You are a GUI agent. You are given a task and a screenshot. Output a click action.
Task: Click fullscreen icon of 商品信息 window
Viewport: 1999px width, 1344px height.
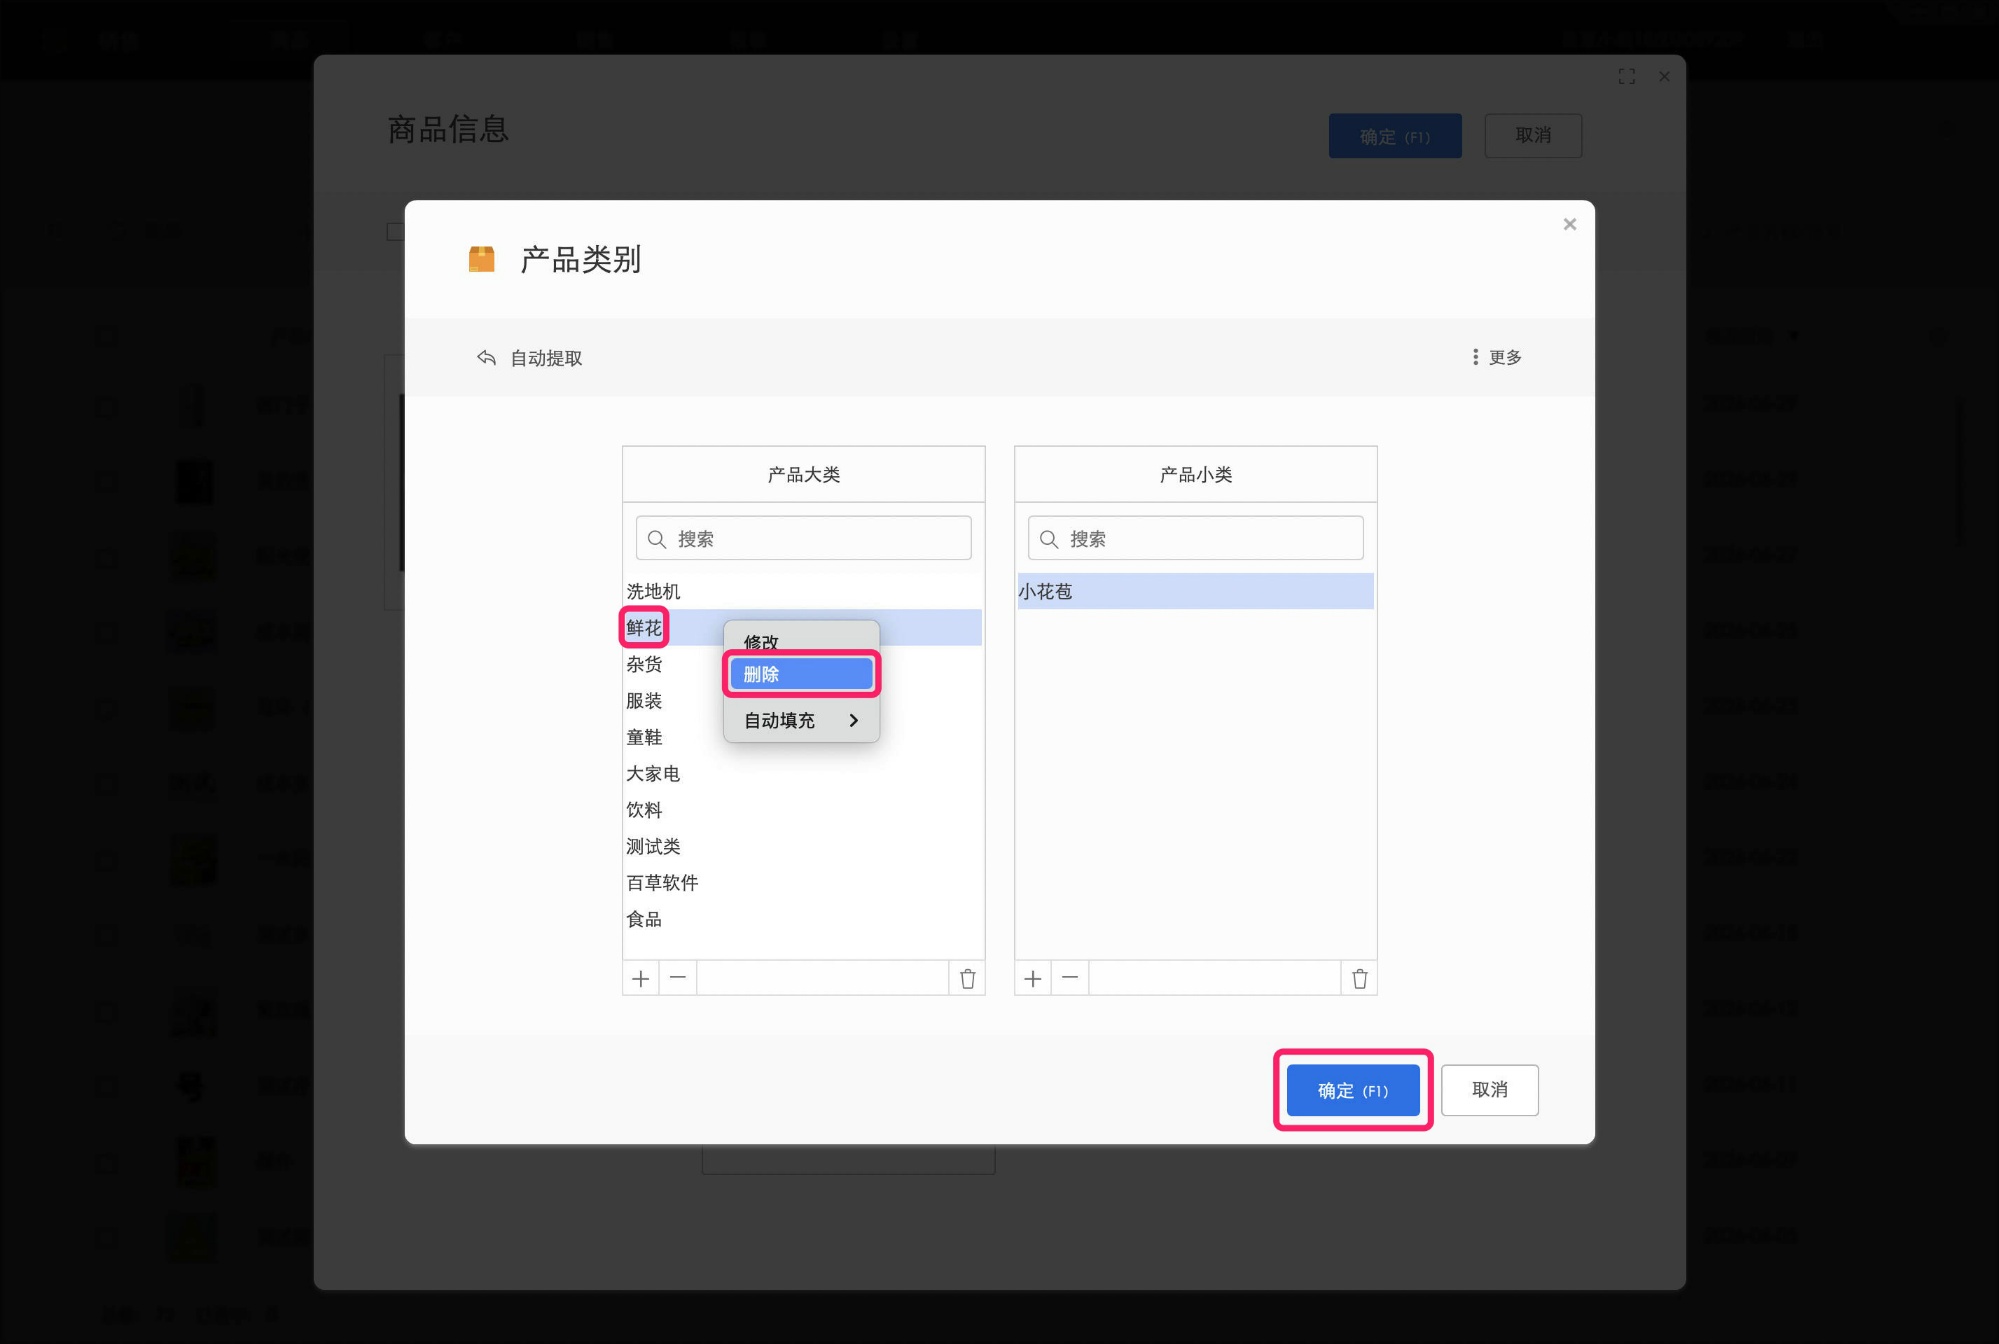coord(1627,77)
